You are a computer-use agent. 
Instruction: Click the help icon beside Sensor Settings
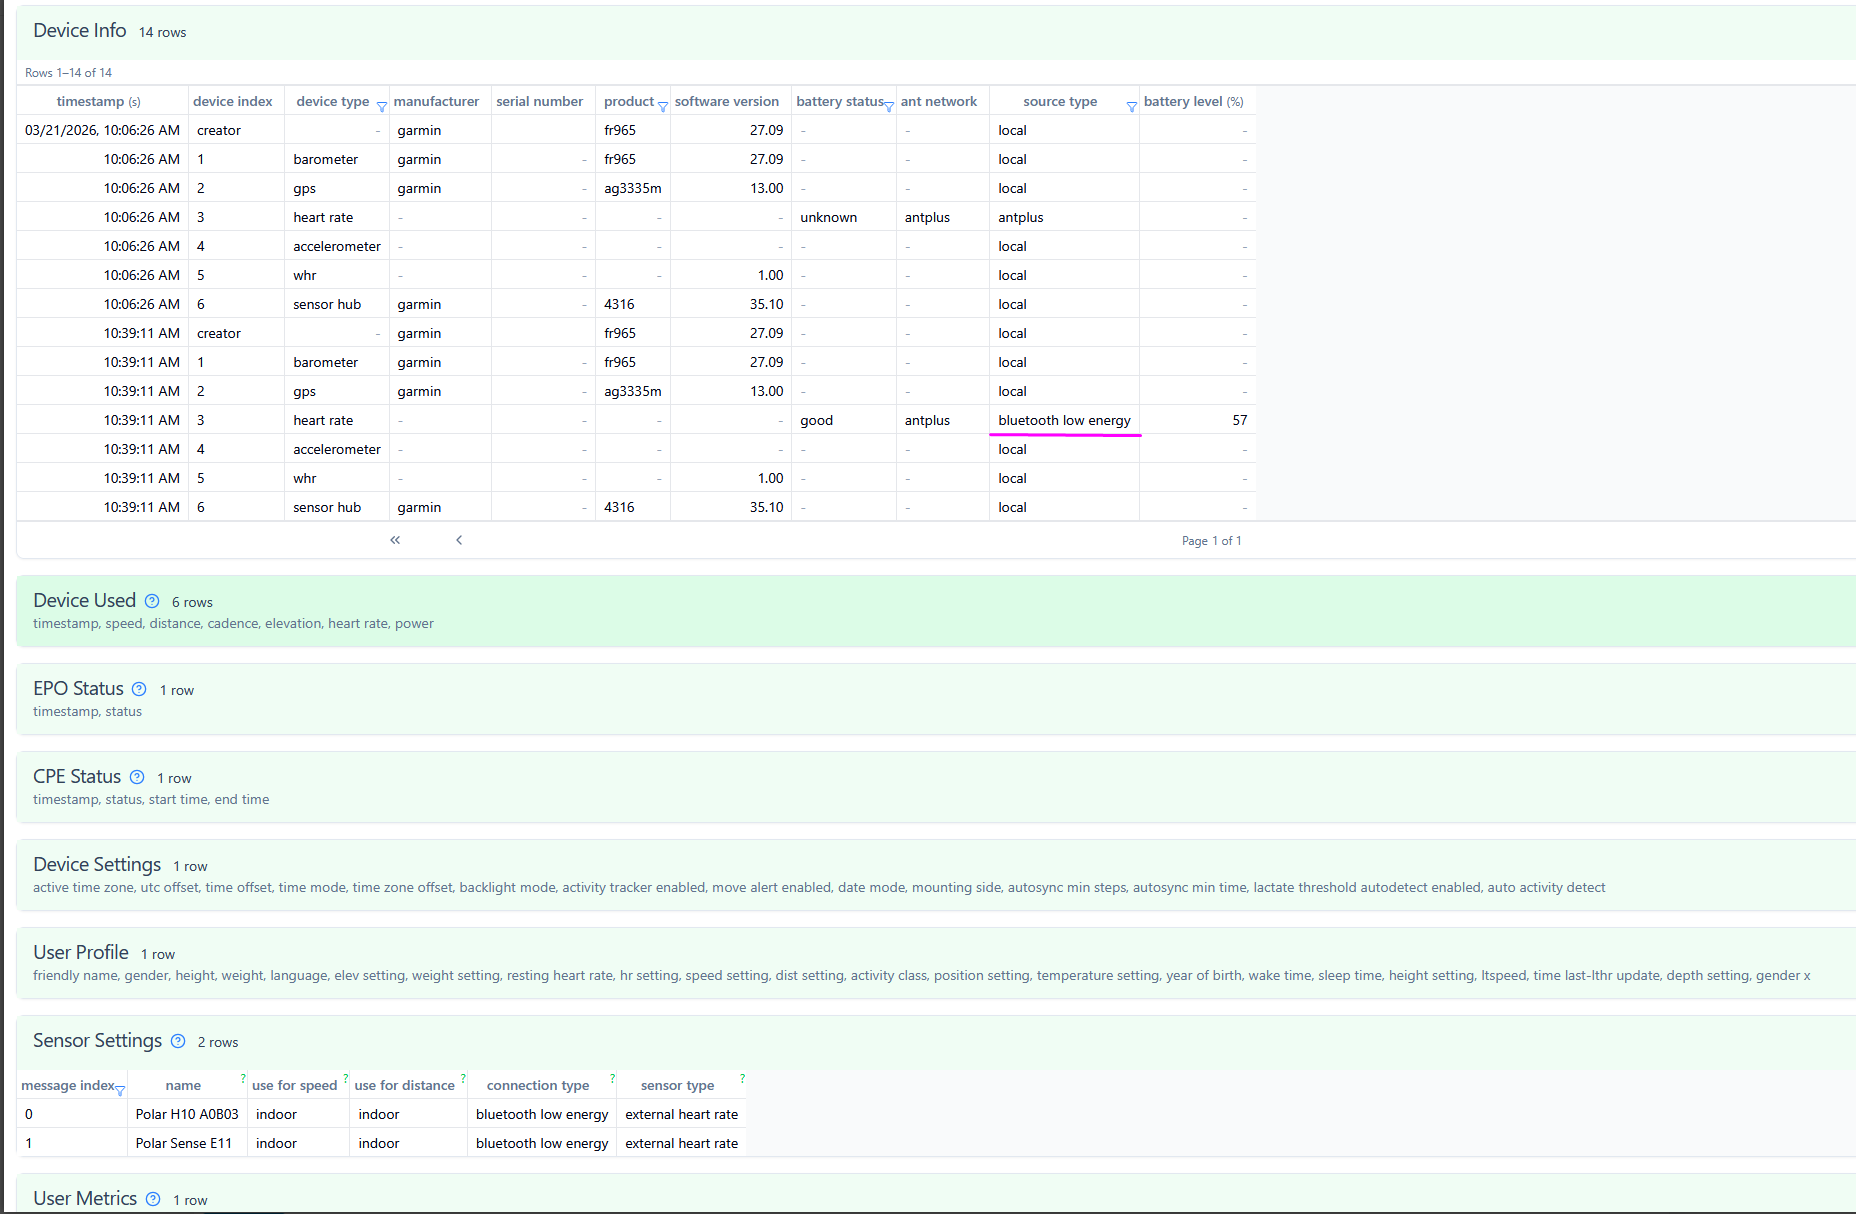(x=178, y=1041)
